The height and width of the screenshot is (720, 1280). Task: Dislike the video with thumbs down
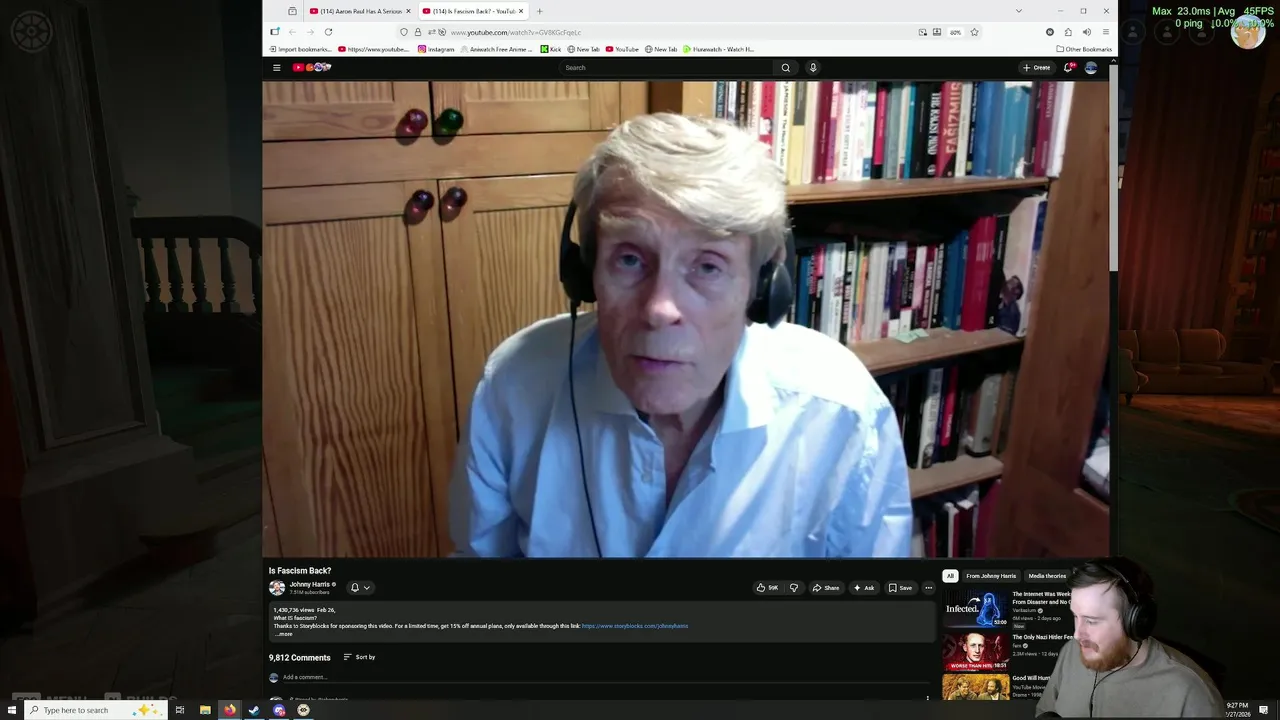[x=794, y=588]
